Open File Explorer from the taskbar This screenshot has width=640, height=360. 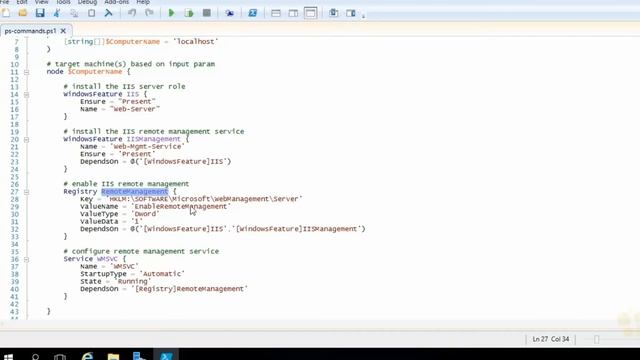point(113,356)
